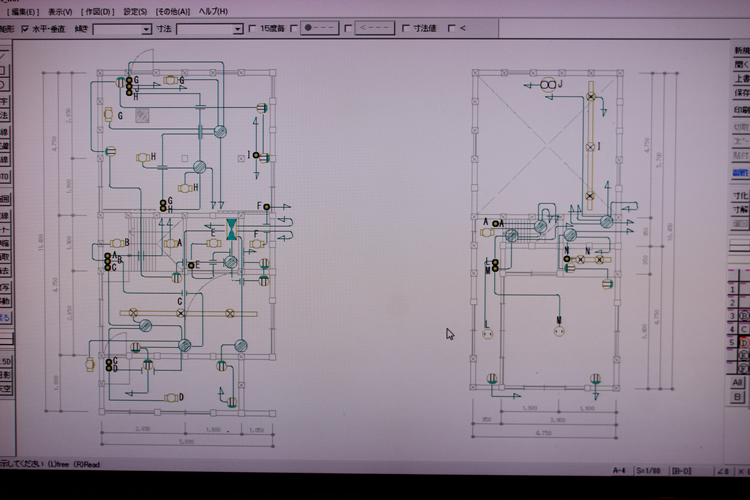This screenshot has width=750, height=500.
Task: Click the 開く (Open) toolbar button
Action: [741, 63]
